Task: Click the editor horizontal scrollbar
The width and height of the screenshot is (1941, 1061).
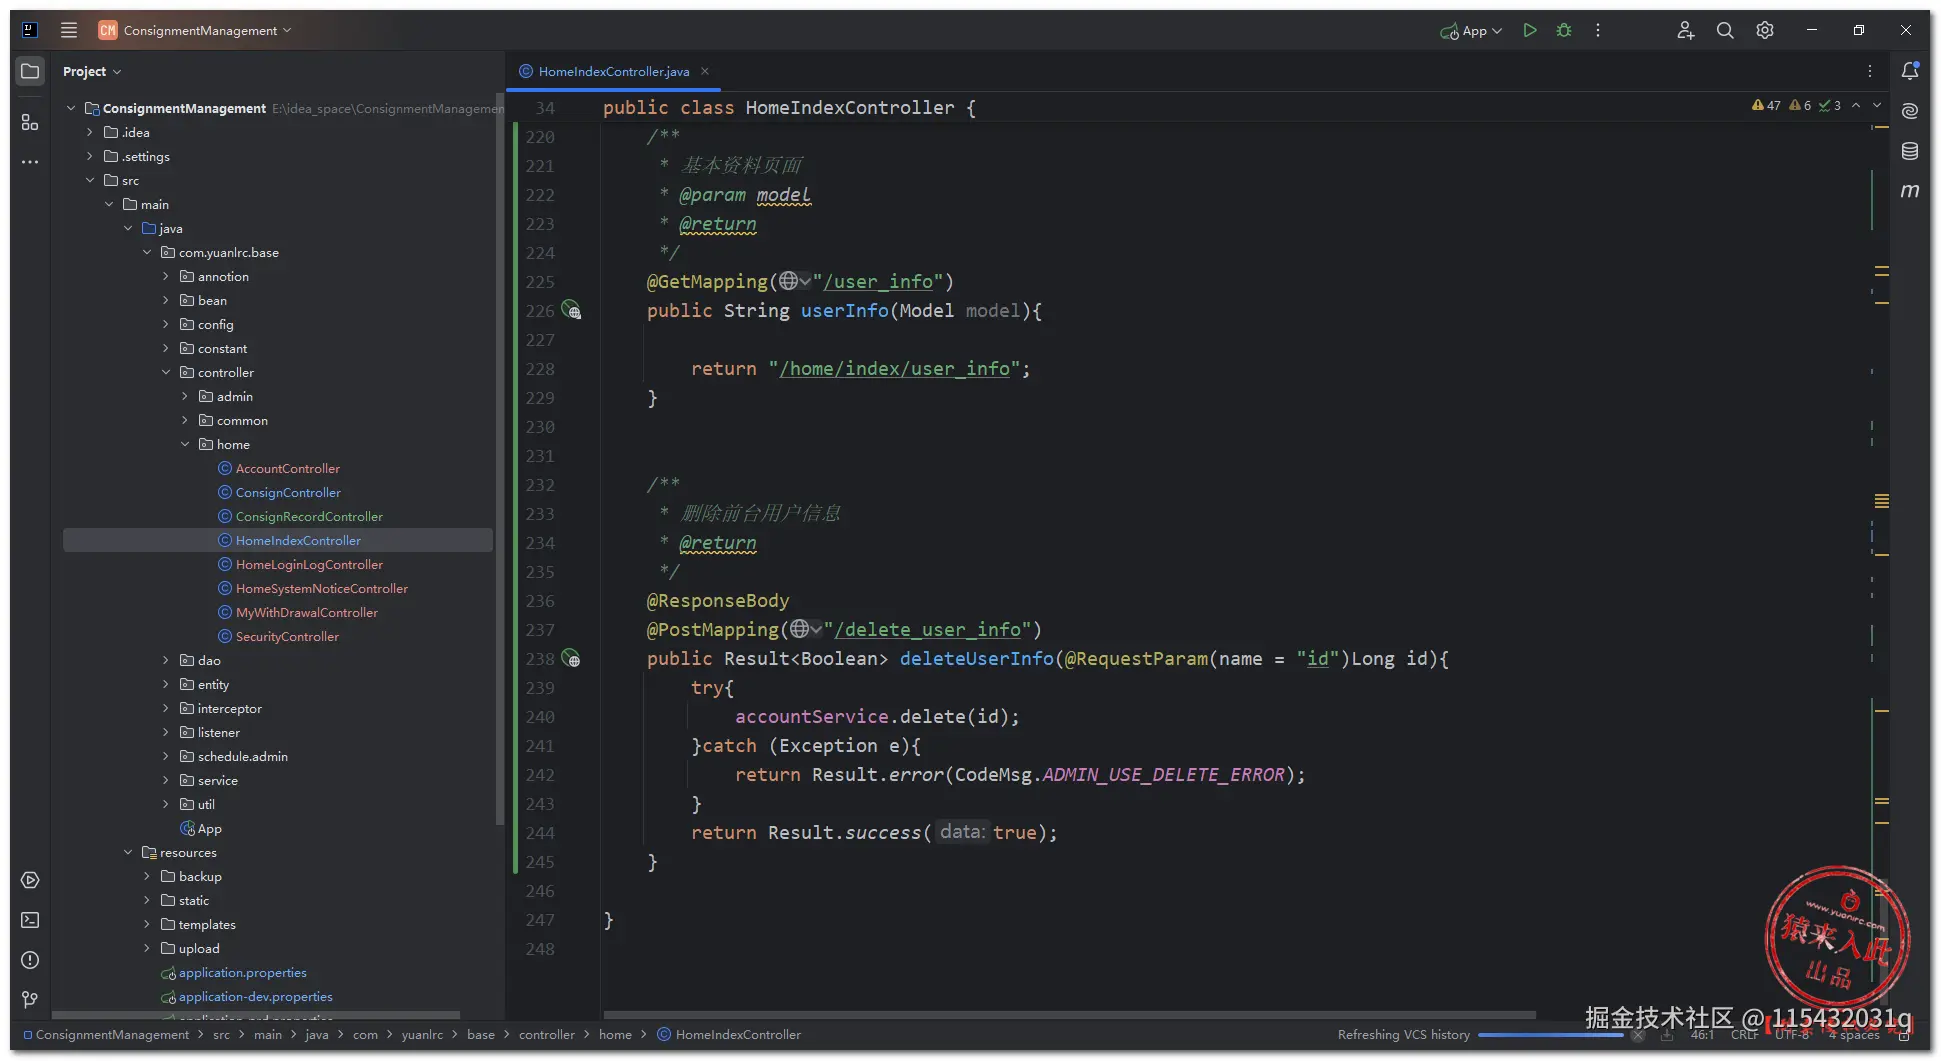Action: pos(1069,1014)
